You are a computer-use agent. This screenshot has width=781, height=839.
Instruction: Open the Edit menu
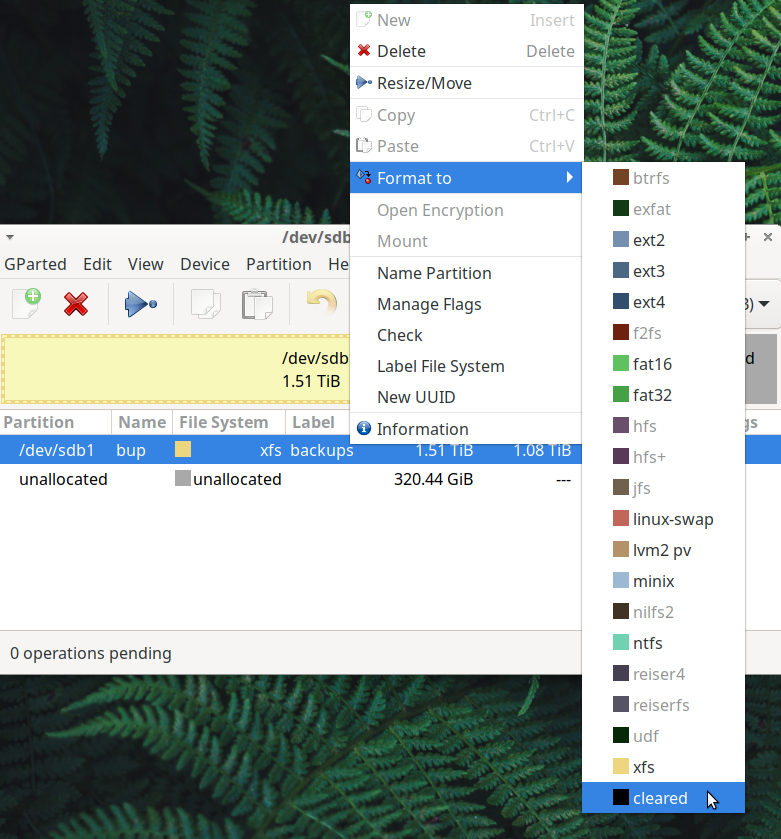click(97, 264)
